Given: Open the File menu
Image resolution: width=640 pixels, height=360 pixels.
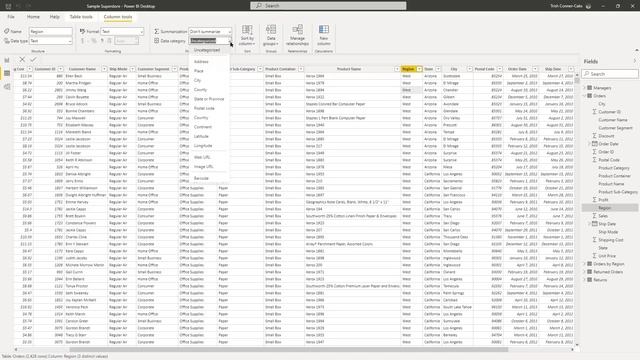Looking at the screenshot, I should tap(11, 17).
